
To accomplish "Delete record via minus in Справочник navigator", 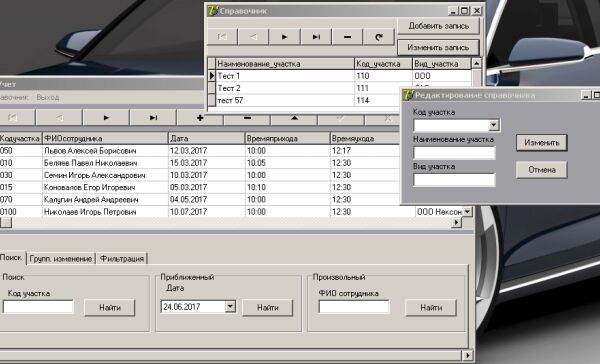I will click(347, 37).
